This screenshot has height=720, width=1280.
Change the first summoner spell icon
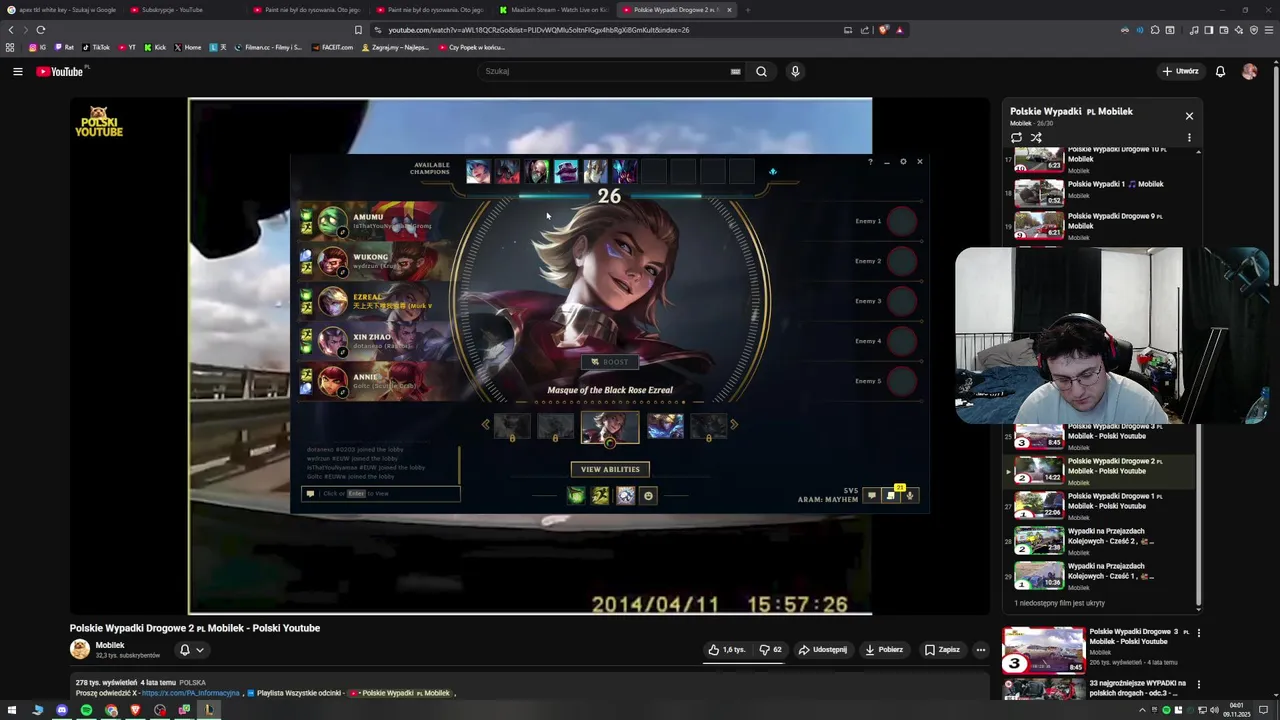click(576, 495)
